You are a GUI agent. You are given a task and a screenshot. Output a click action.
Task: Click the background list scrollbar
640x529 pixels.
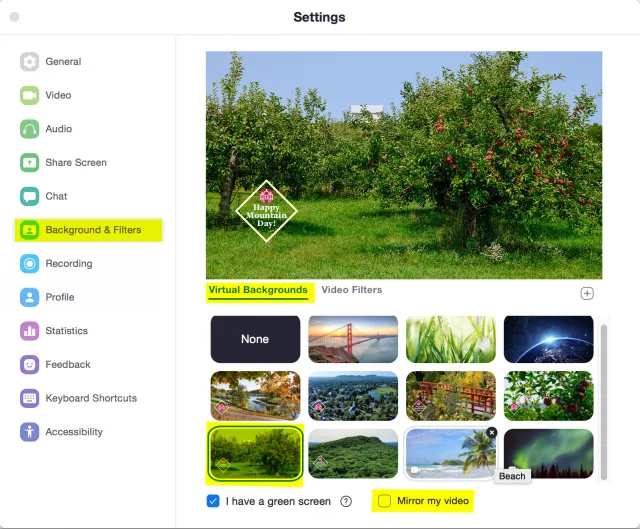(x=604, y=402)
